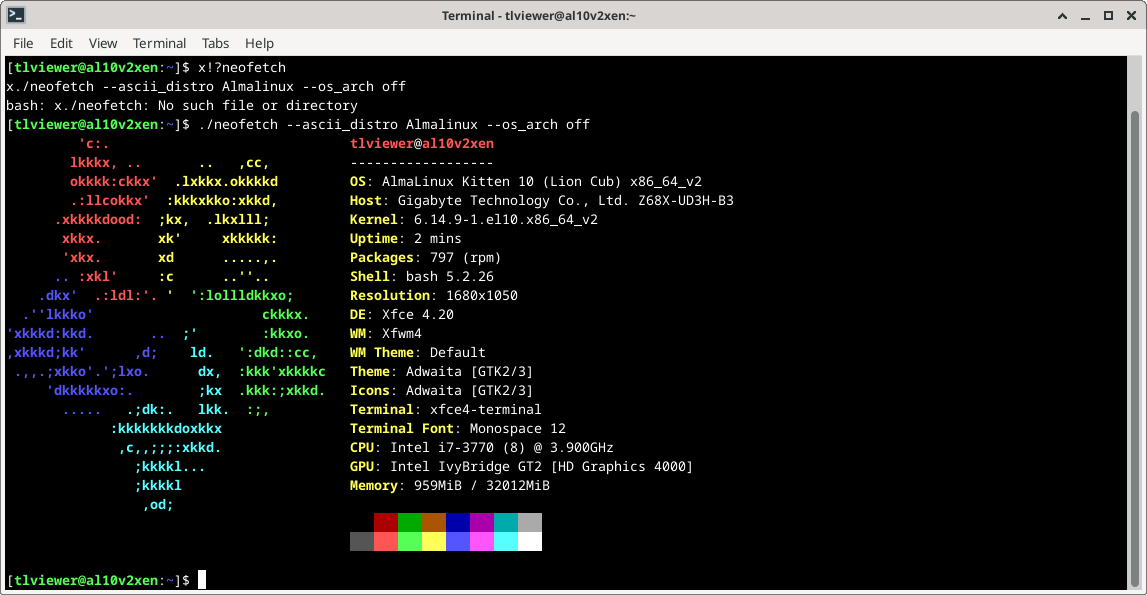Click the successful ./neofetch --ascii_distro command line
This screenshot has height=595, width=1147.
pos(394,124)
